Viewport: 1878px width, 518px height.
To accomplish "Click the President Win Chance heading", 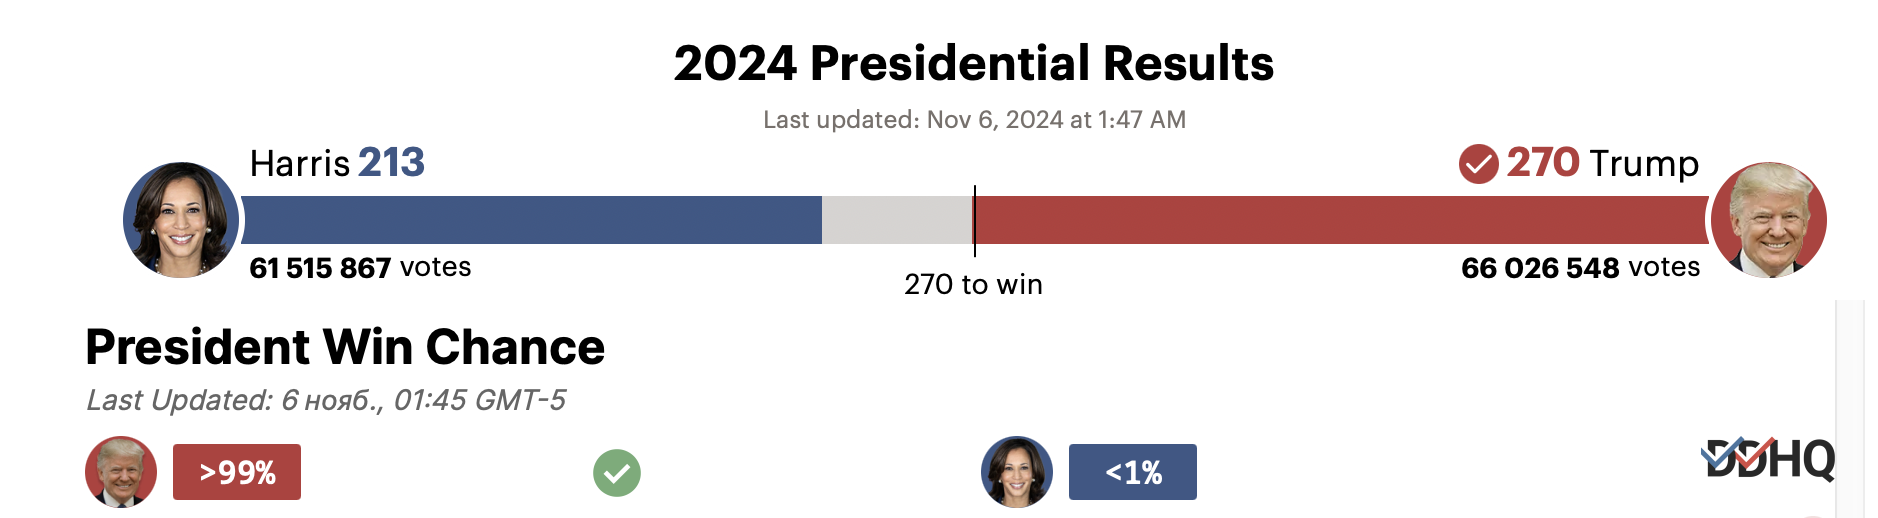I will (345, 347).
